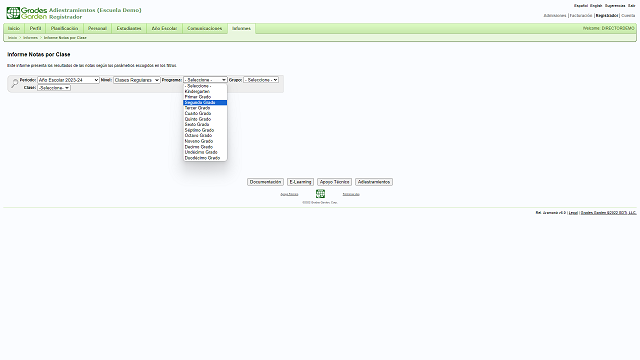
Task: Click the small footer link right of logo
Action: (x=351, y=194)
